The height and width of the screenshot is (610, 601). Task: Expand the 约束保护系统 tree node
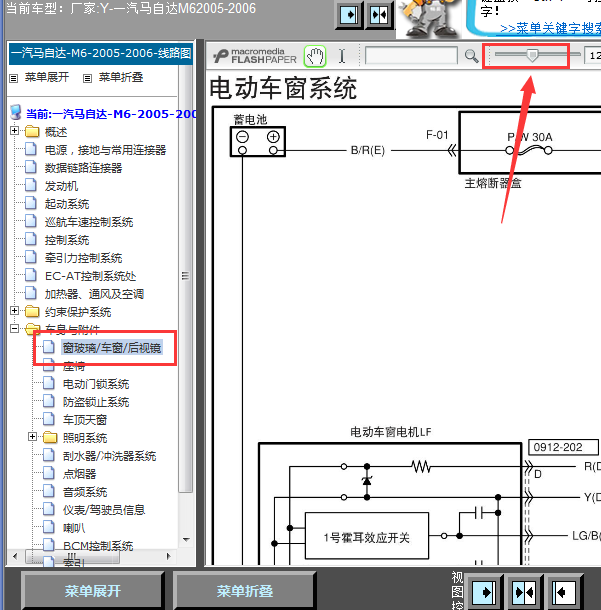point(14,310)
